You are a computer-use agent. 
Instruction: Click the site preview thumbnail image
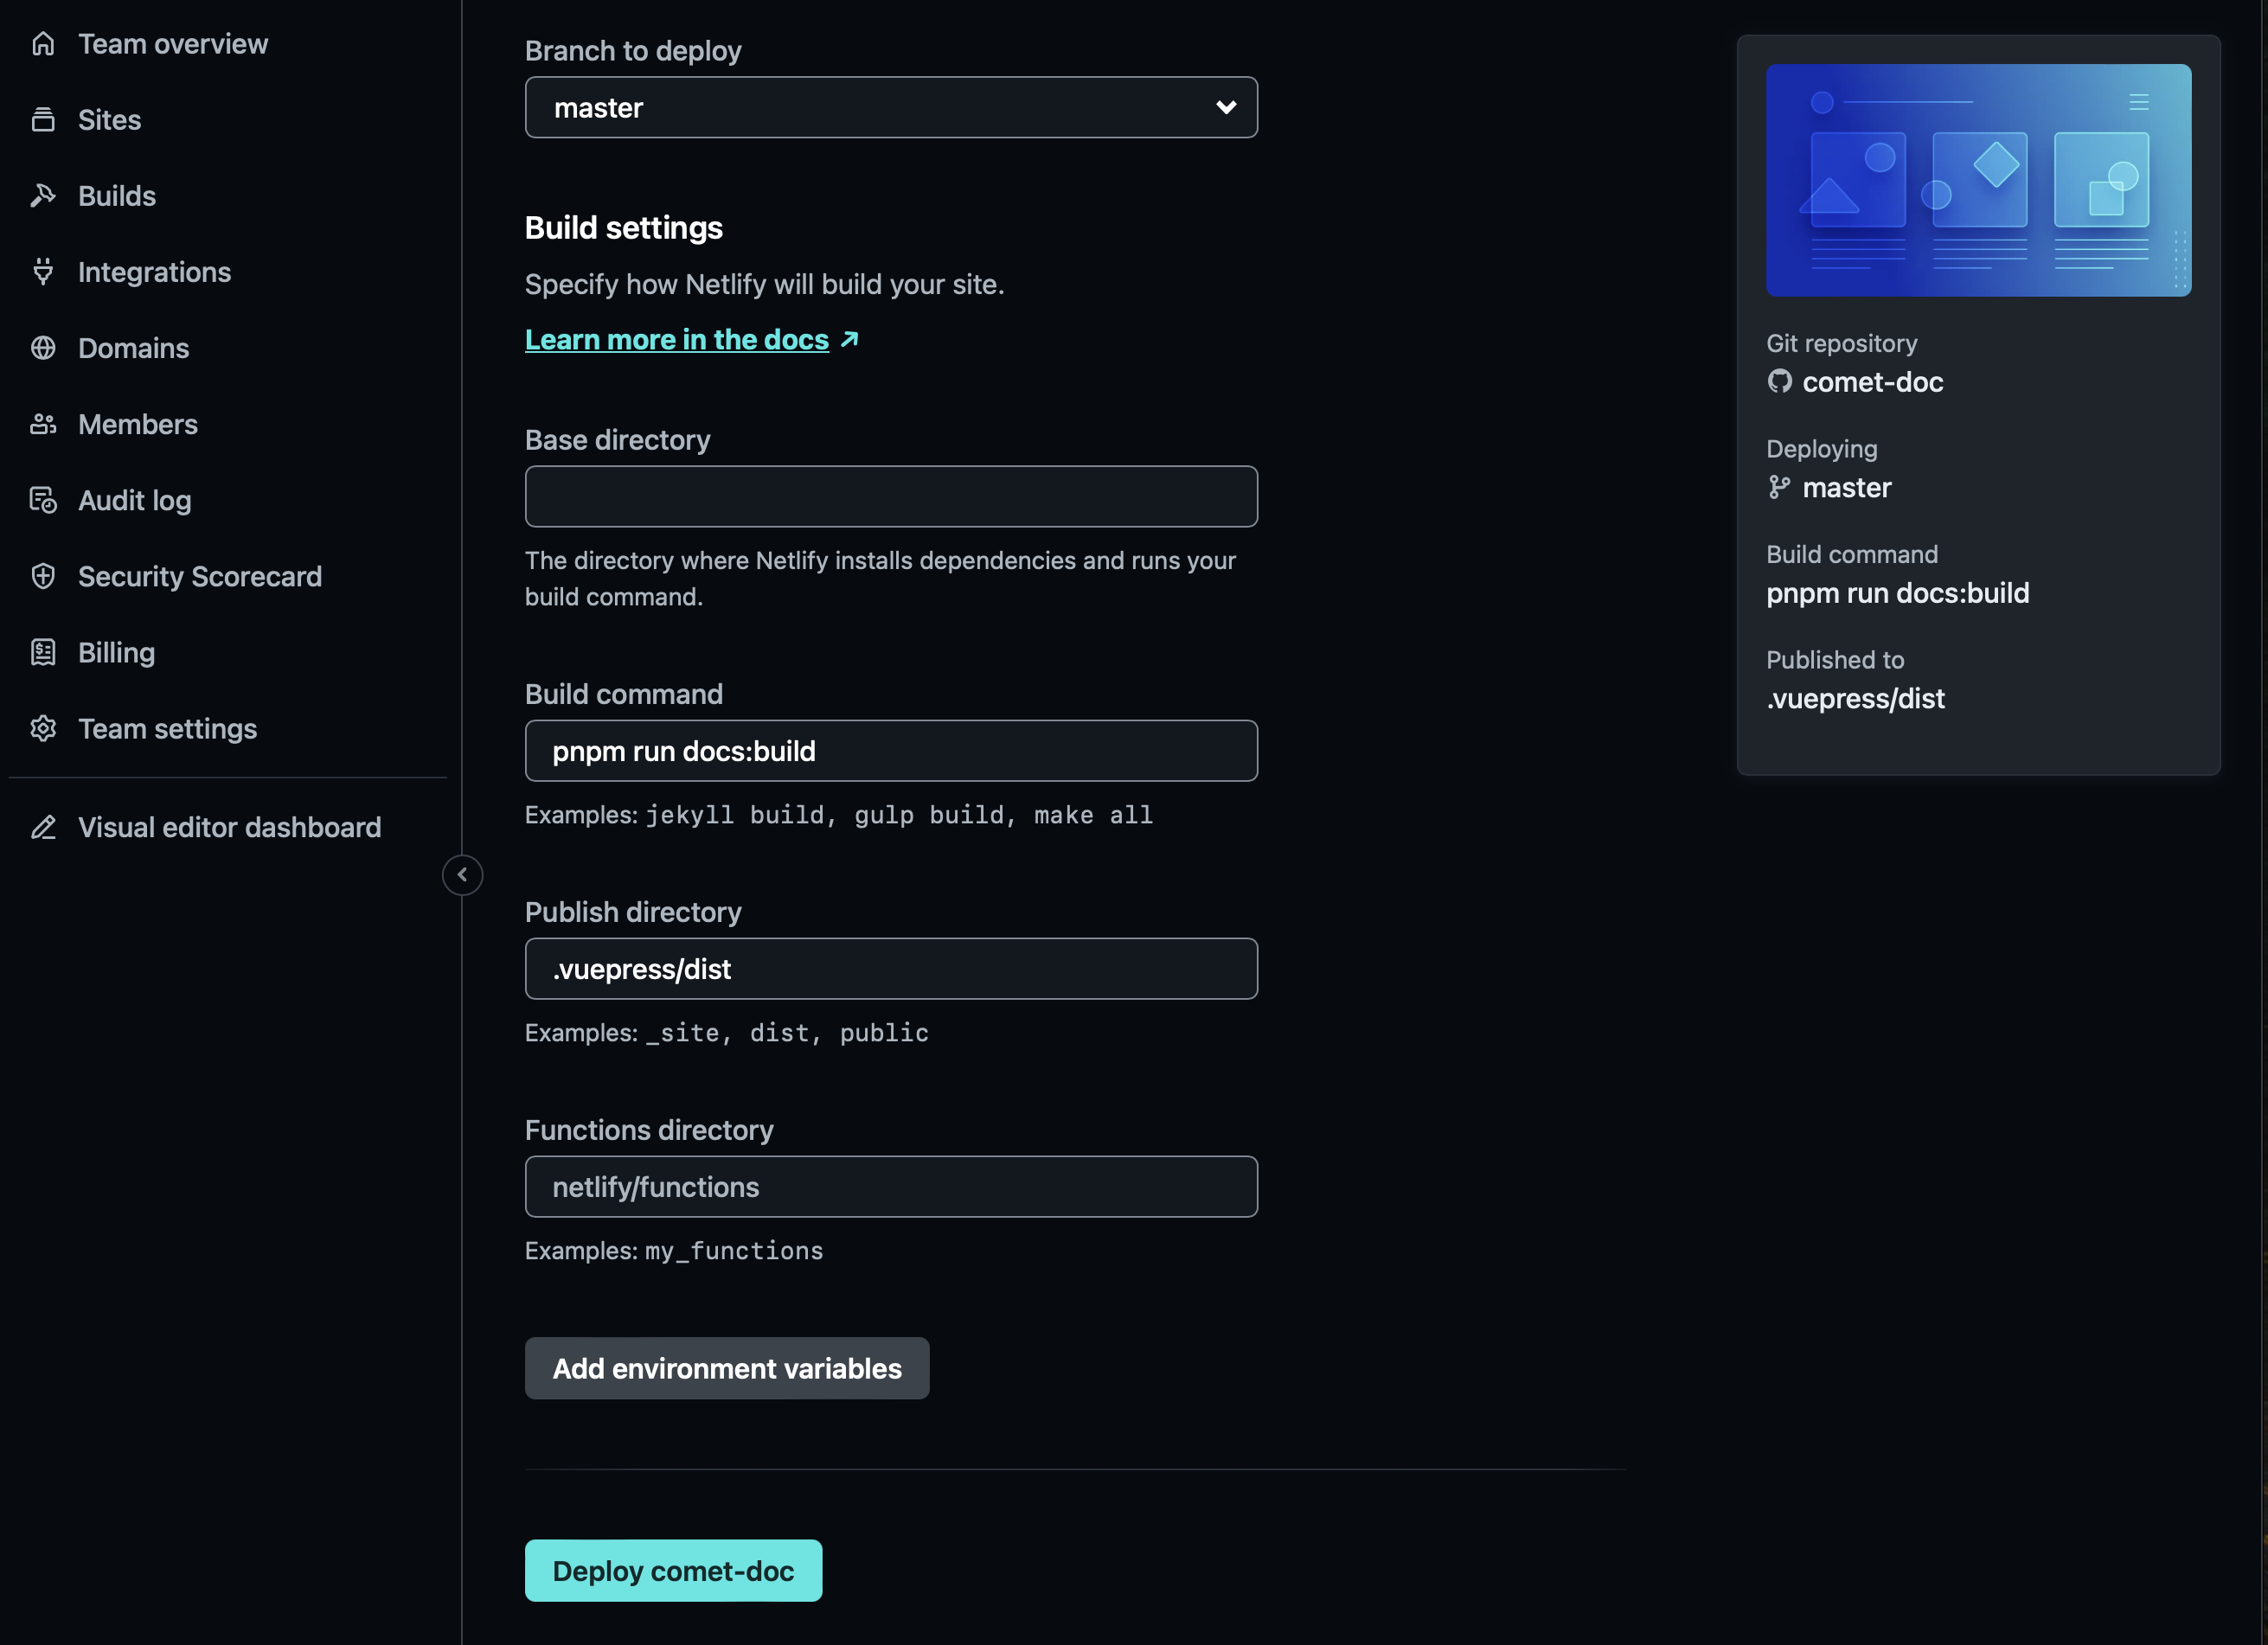pyautogui.click(x=1977, y=180)
